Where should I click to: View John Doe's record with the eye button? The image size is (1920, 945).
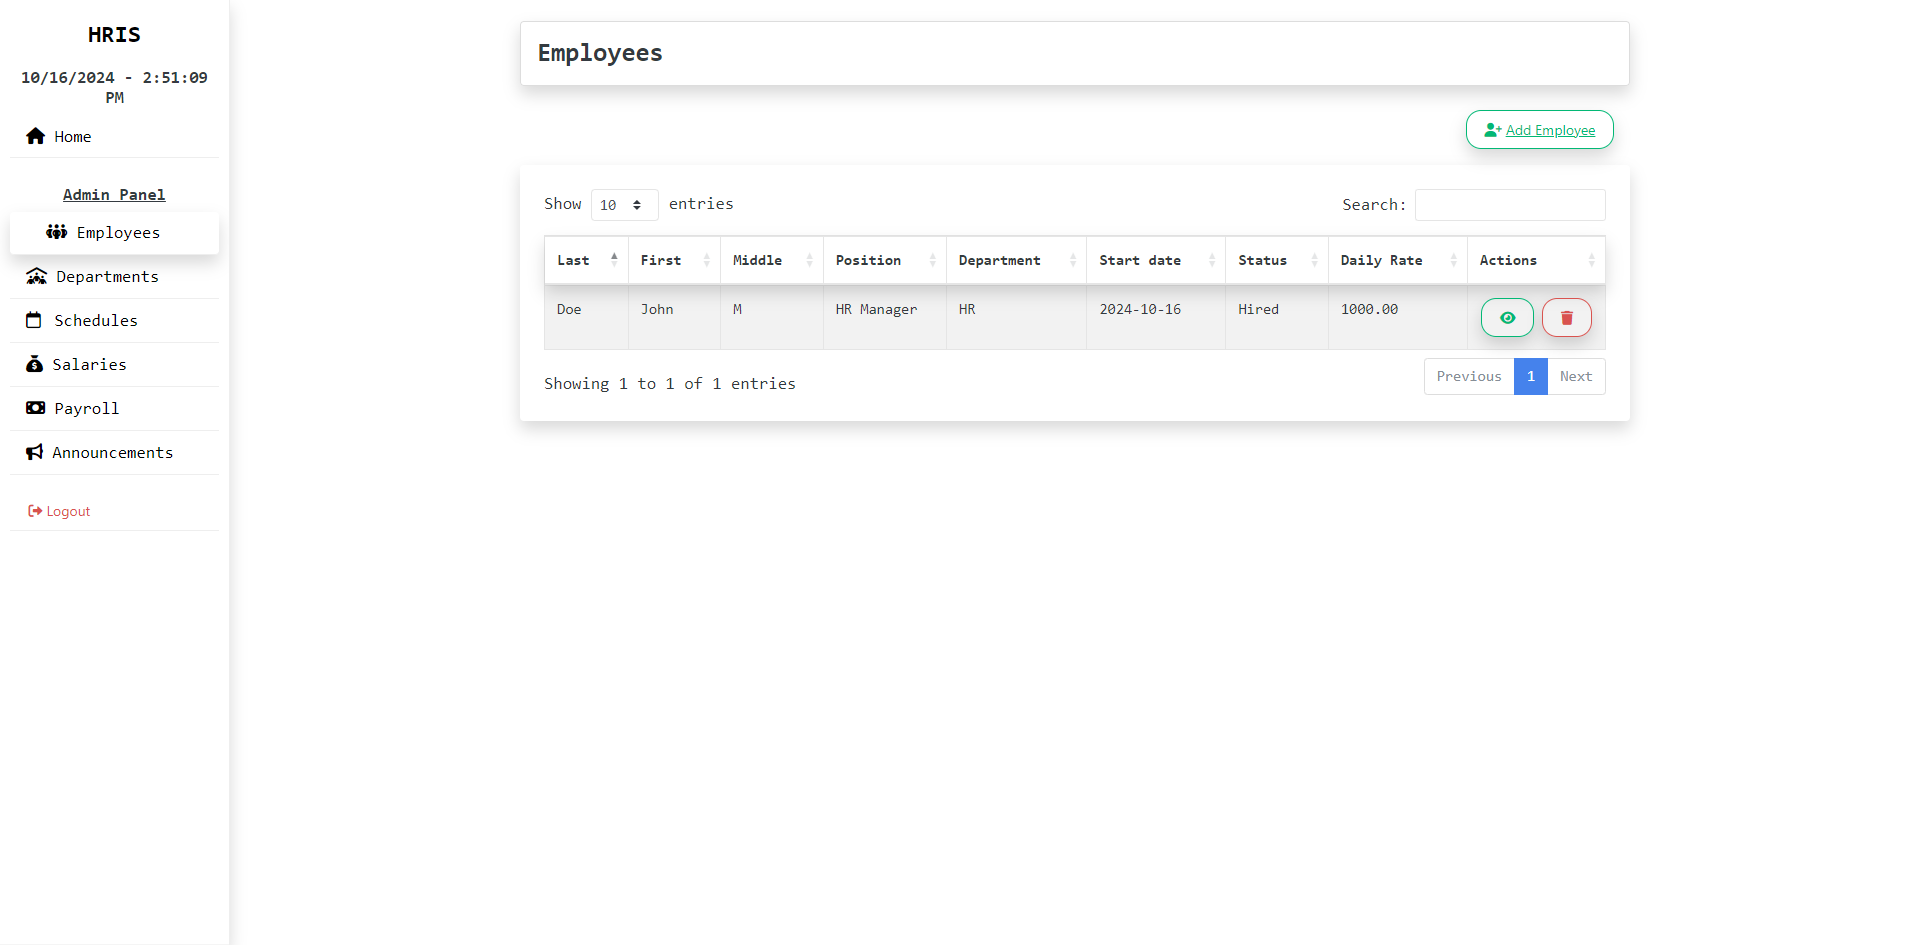pos(1507,317)
